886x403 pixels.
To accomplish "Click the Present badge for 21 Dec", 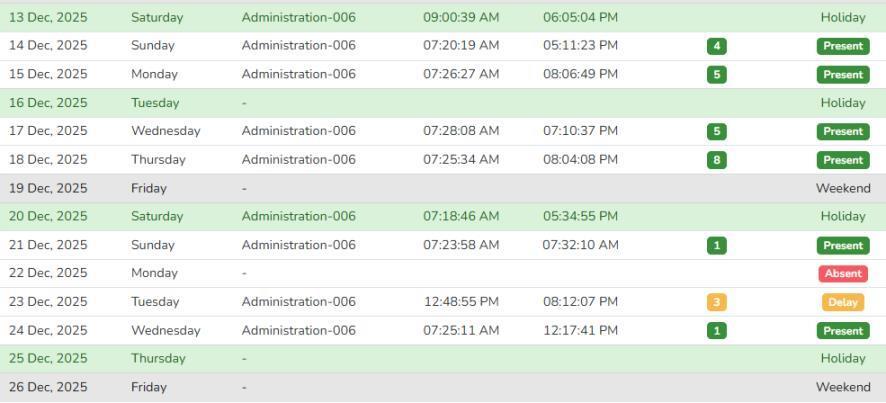I will pyautogui.click(x=842, y=246).
